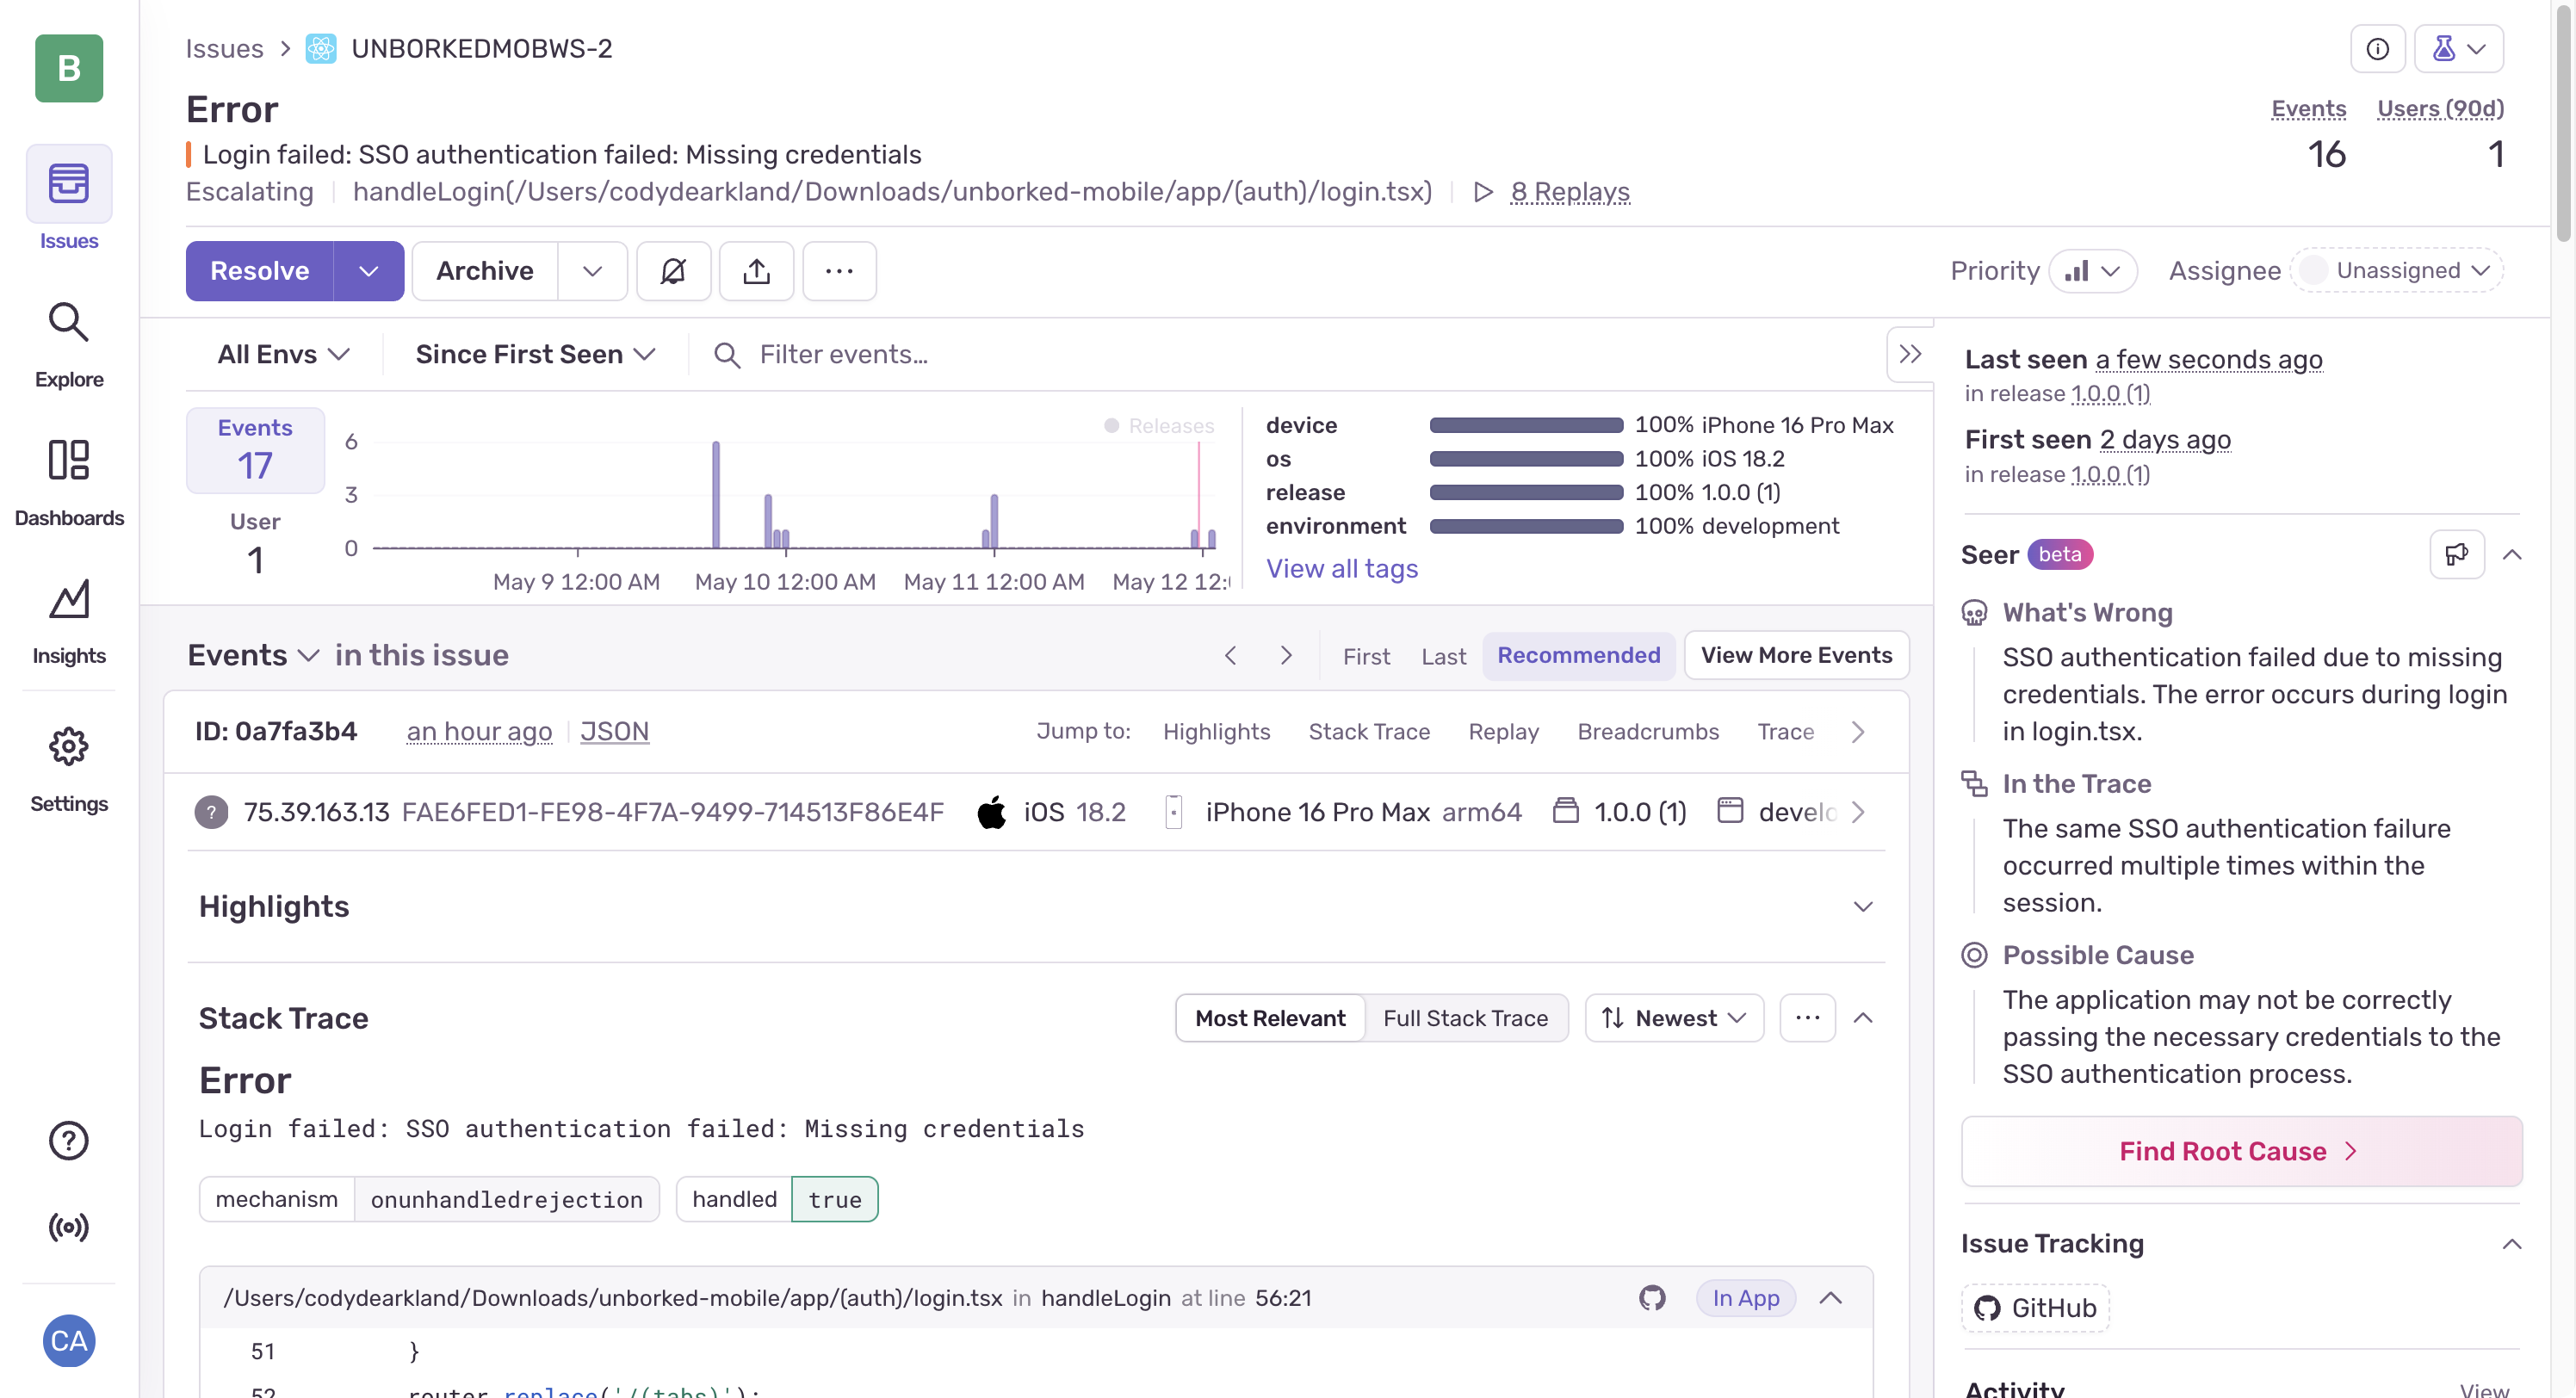This screenshot has width=2576, height=1398.
Task: Select the Last event tab
Action: pos(1443,656)
